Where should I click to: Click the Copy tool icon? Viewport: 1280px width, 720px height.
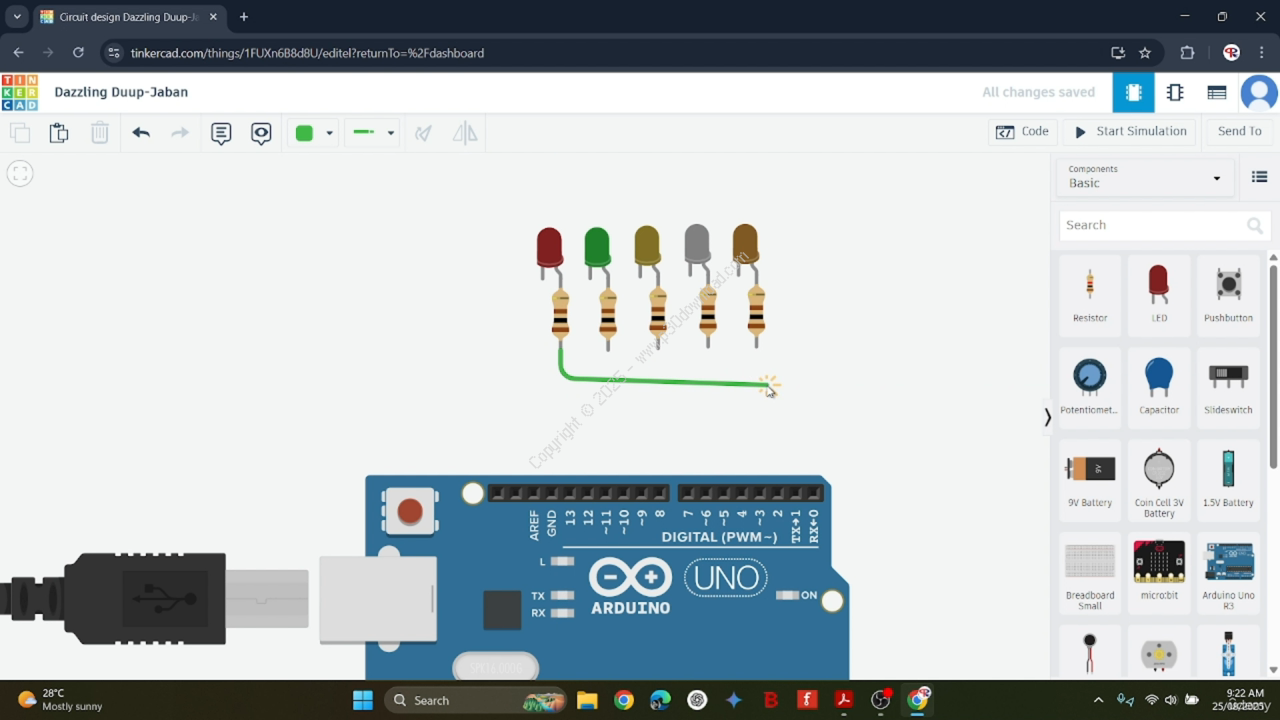[x=19, y=132]
